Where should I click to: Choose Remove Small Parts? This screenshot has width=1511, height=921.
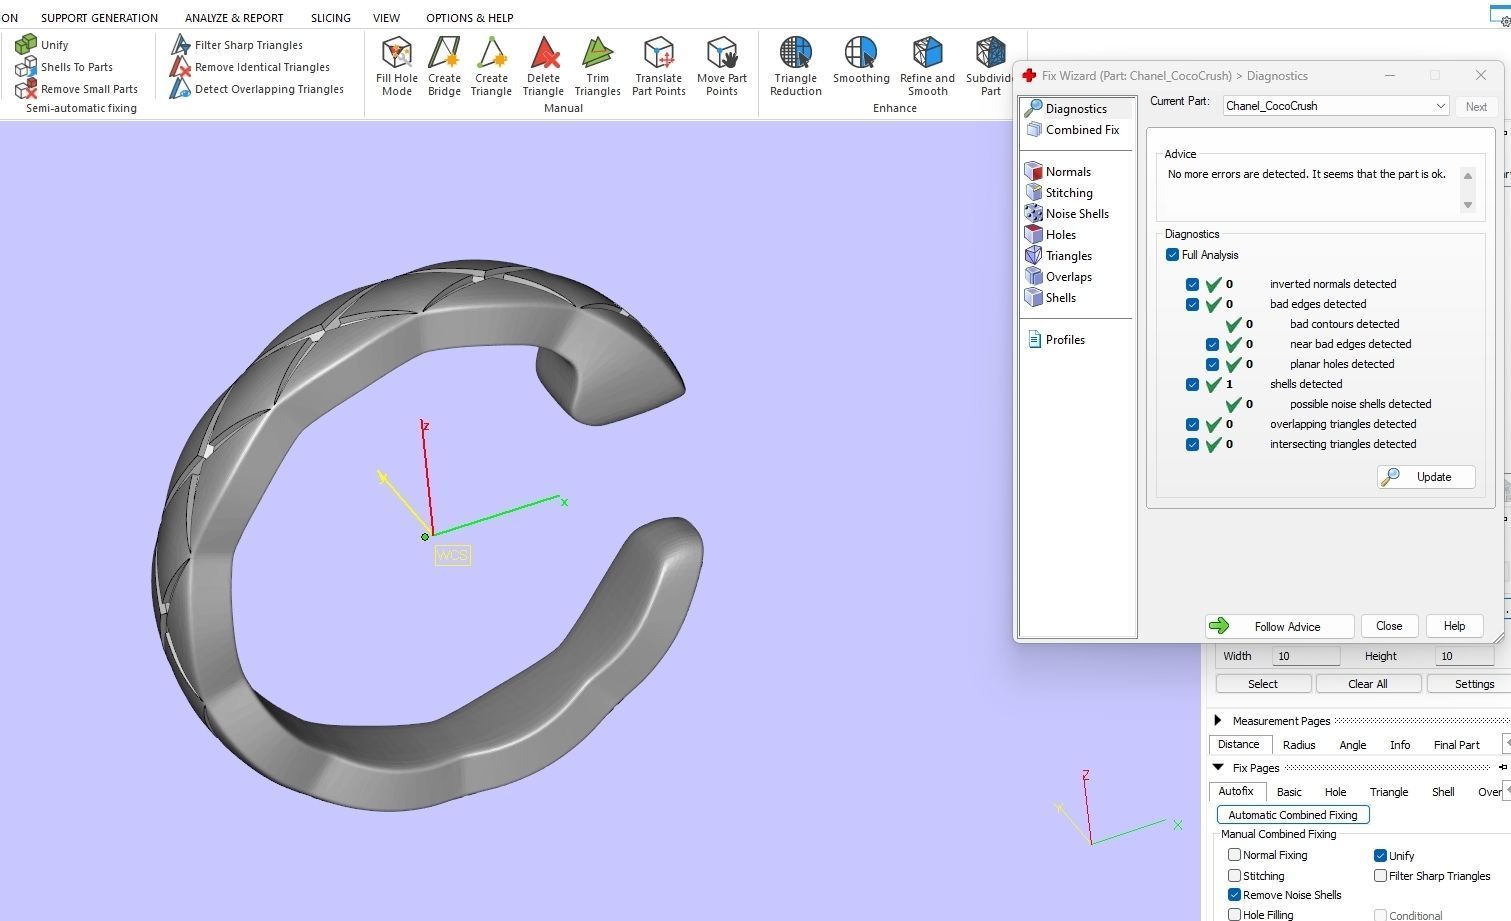77,89
